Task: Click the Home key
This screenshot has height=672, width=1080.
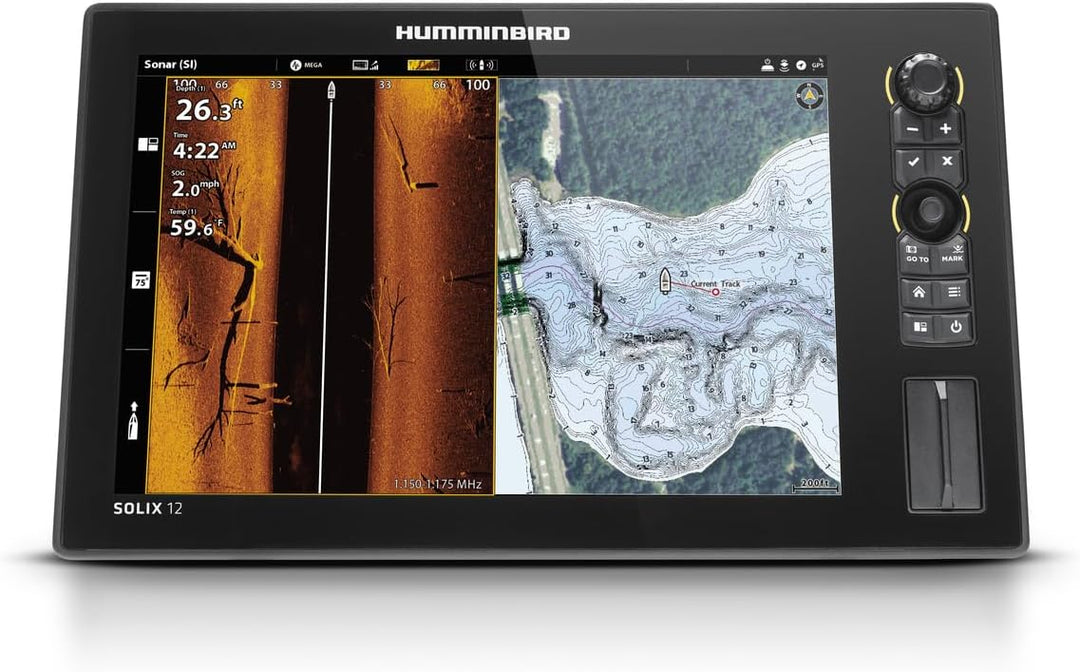Action: (919, 293)
